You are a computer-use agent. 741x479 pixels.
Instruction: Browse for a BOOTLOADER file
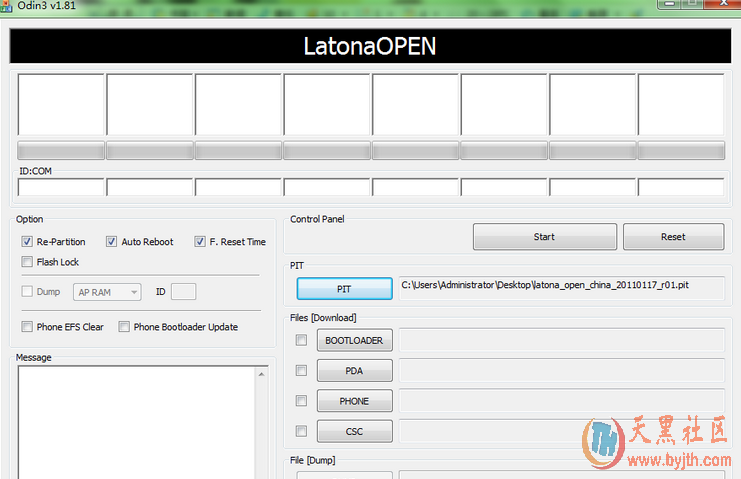(354, 341)
